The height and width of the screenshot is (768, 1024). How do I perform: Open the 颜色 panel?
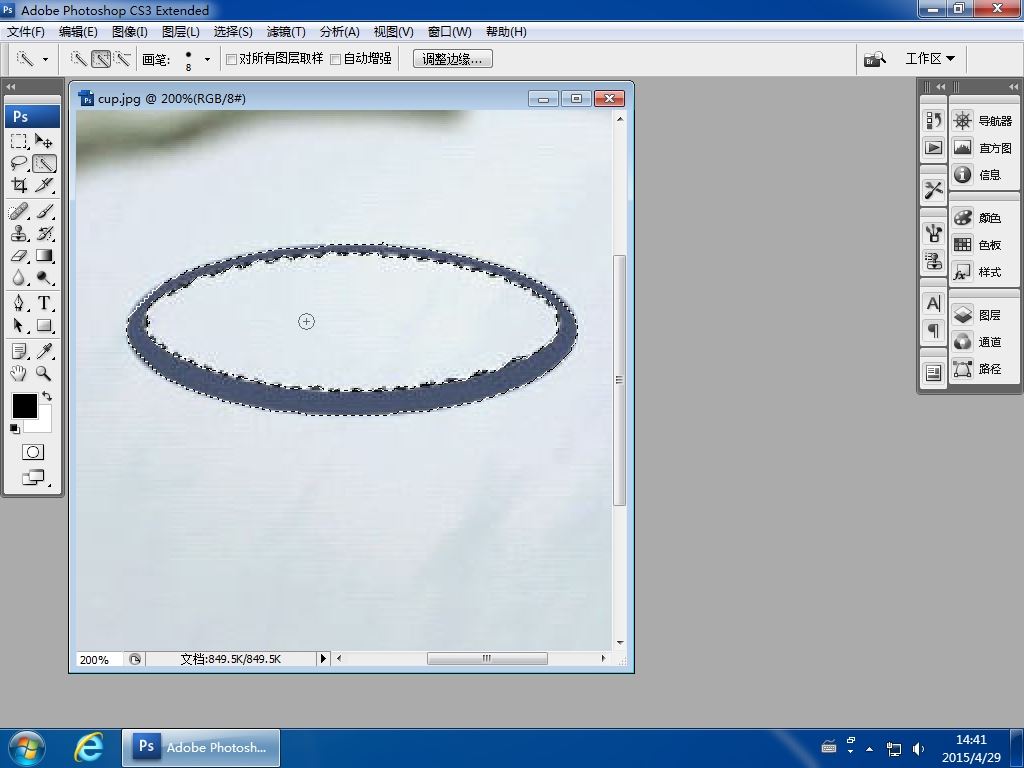point(982,217)
